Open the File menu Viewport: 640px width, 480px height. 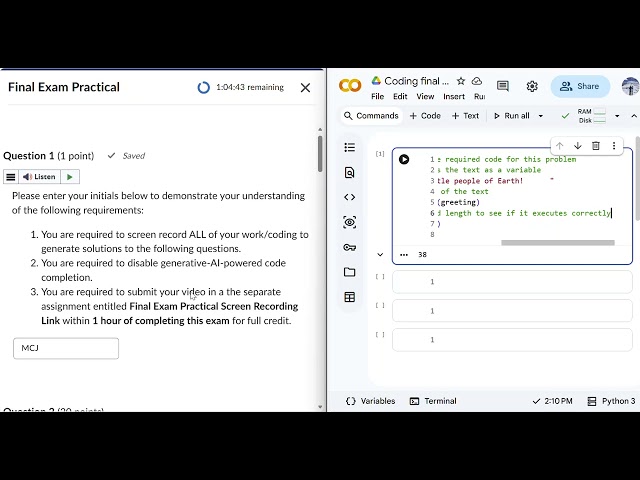coord(378,96)
